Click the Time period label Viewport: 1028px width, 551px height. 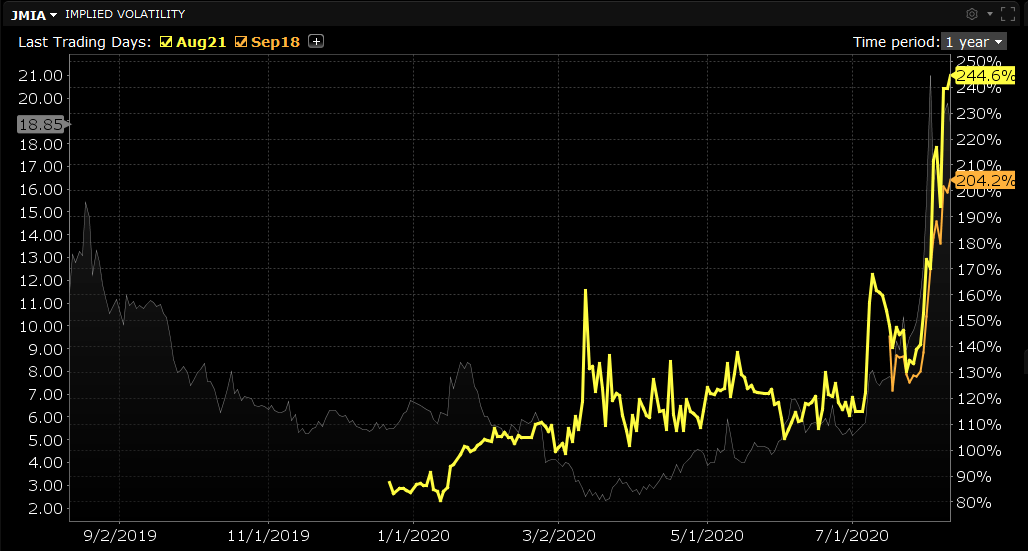(896, 42)
